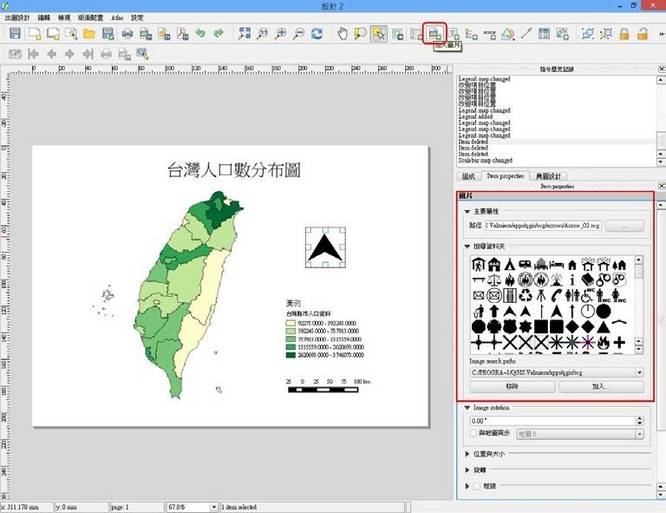Open the 版面配置 menu
The width and height of the screenshot is (666, 513).
91,18
